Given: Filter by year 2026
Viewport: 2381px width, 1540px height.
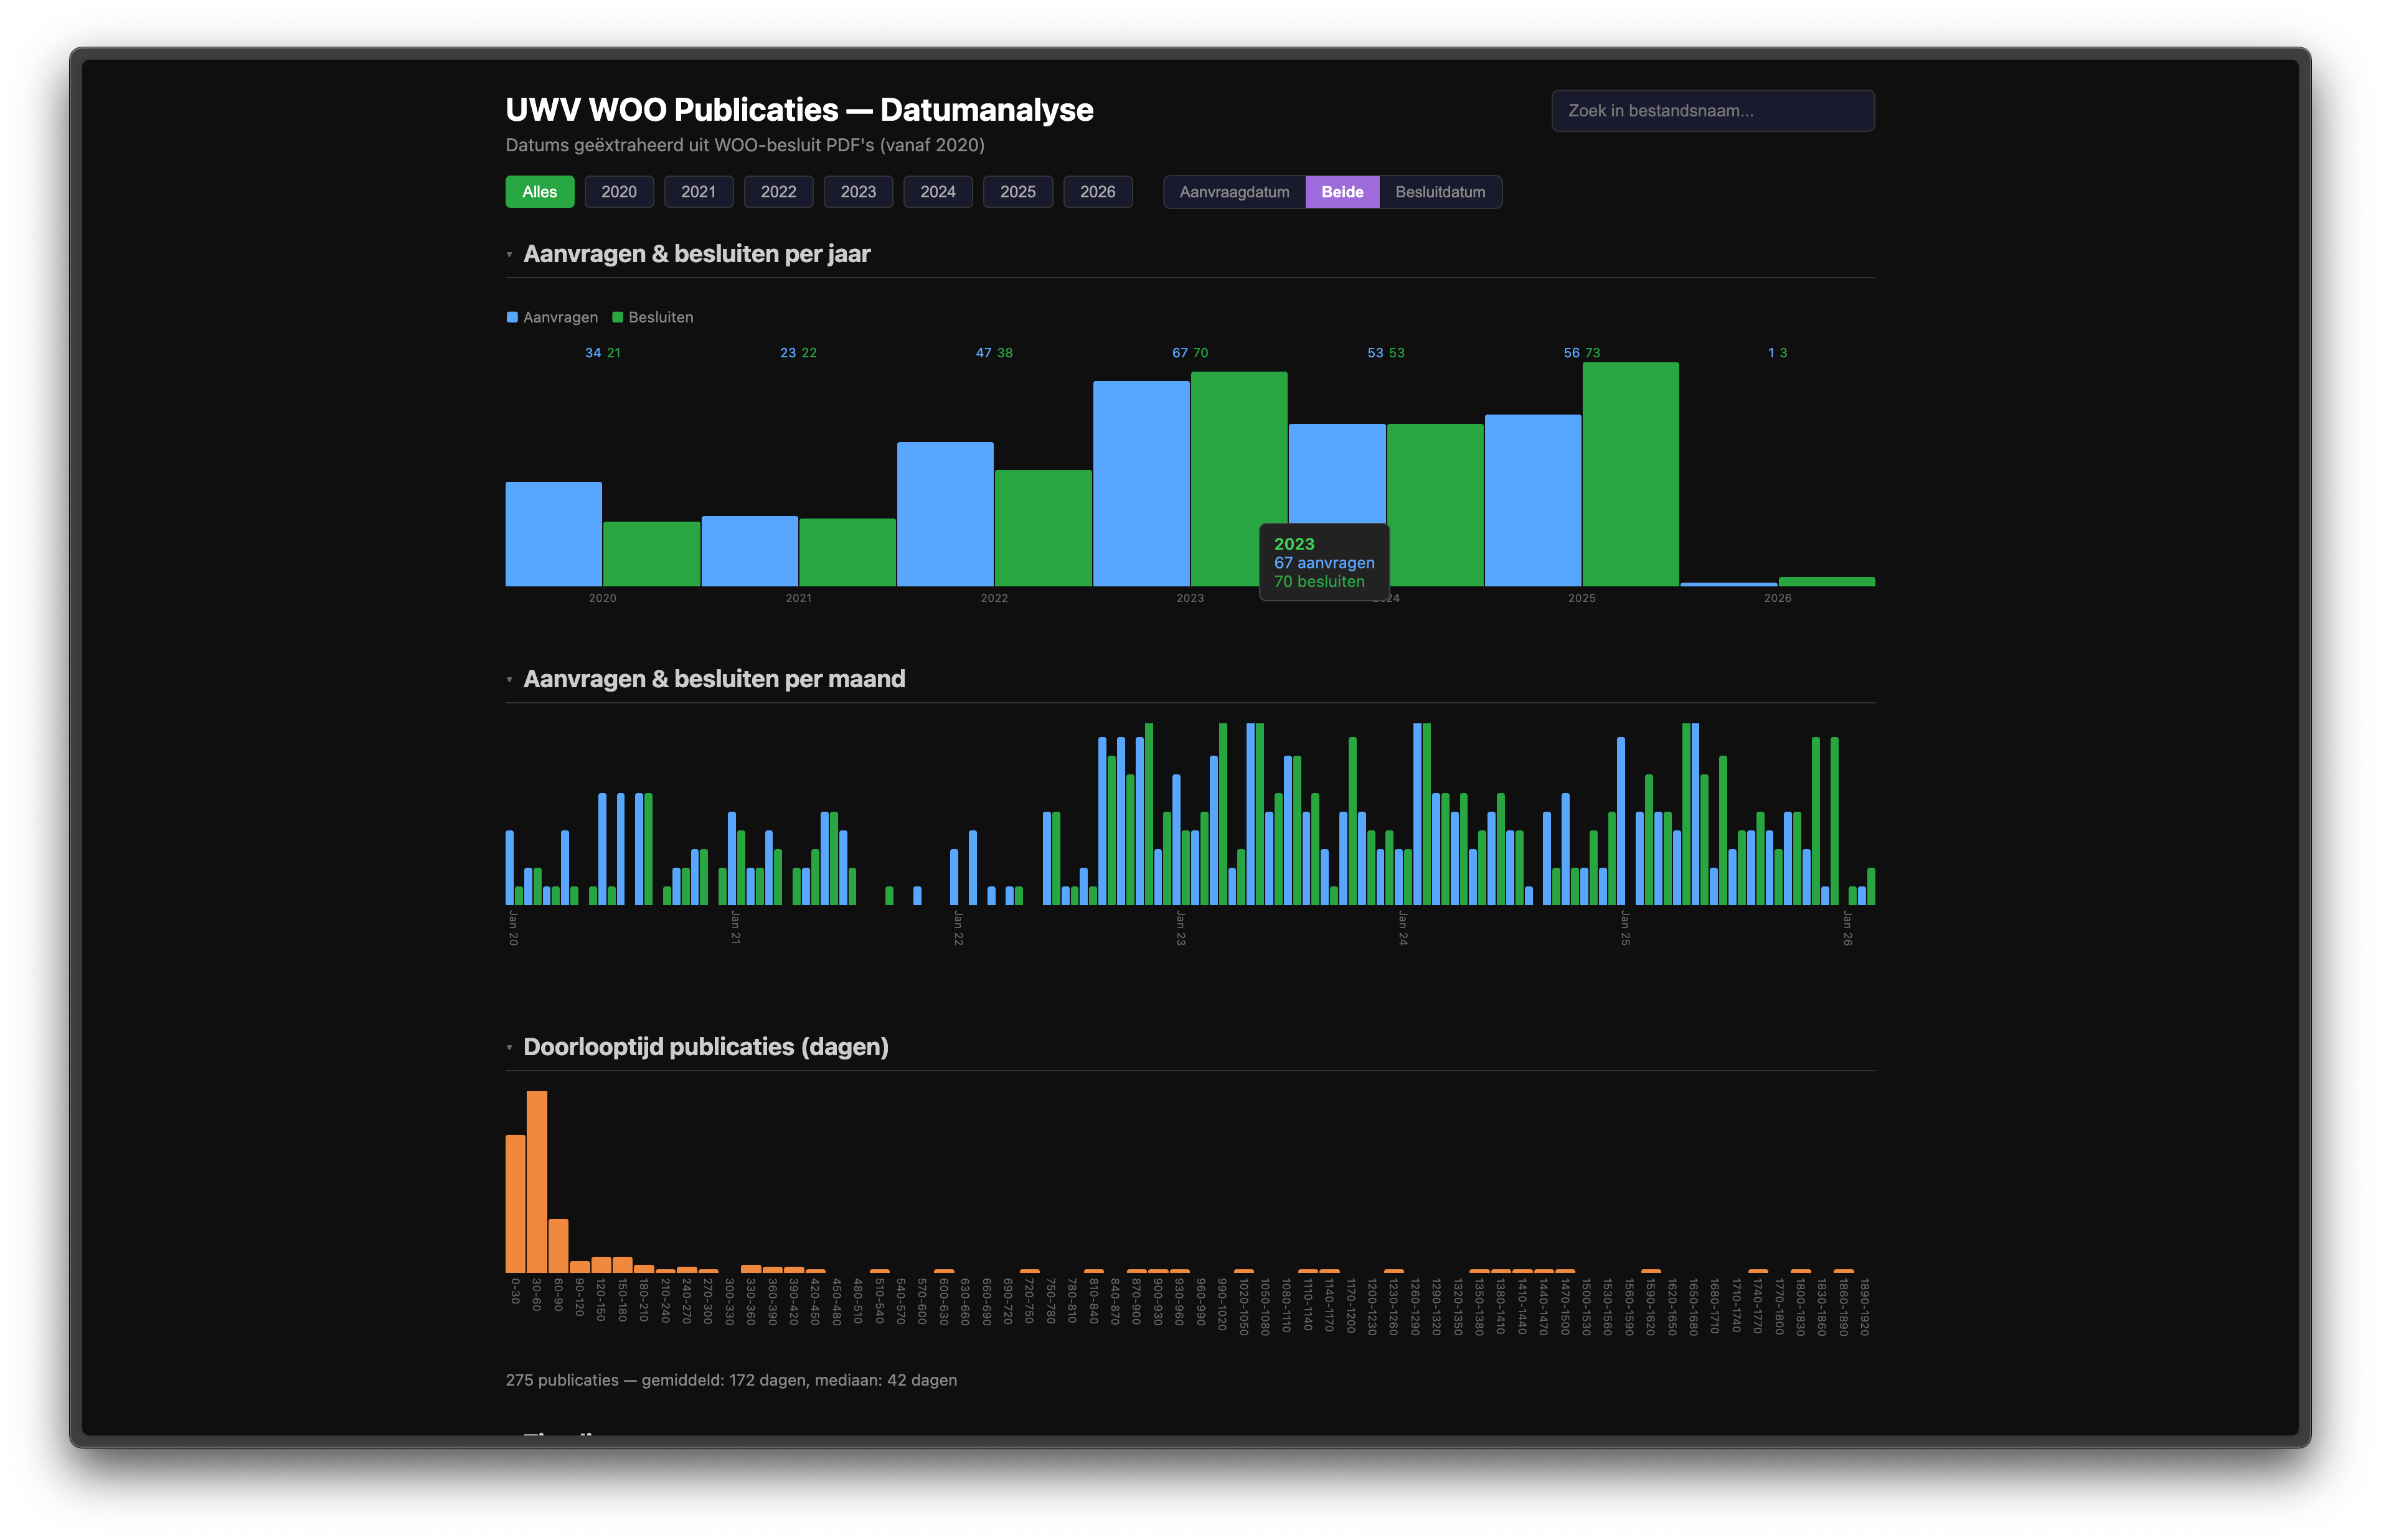Looking at the screenshot, I should 1097,192.
